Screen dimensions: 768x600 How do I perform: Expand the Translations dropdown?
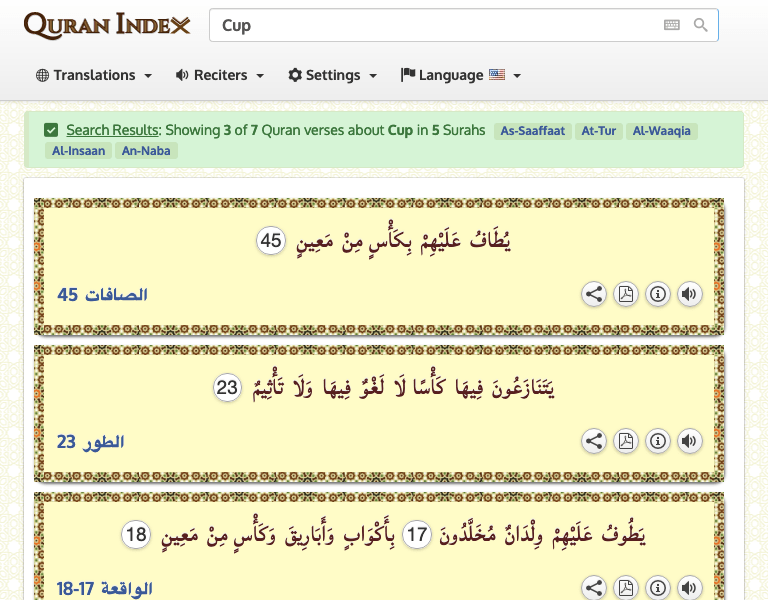[94, 75]
